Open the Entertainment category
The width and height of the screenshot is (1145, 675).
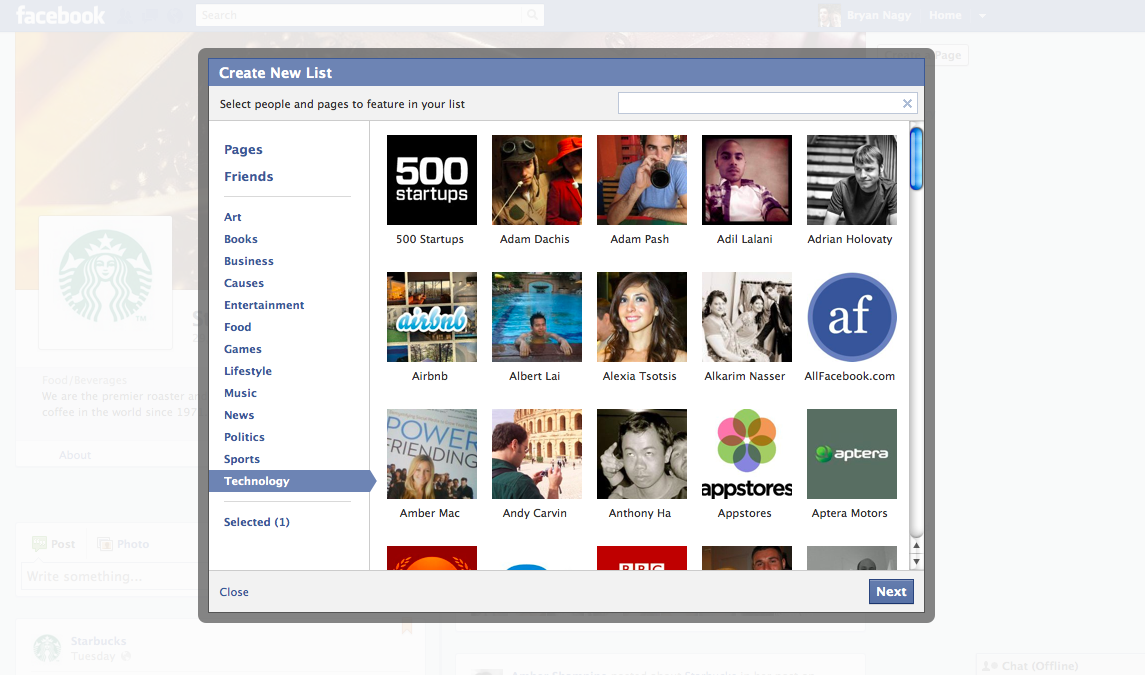[x=264, y=305]
